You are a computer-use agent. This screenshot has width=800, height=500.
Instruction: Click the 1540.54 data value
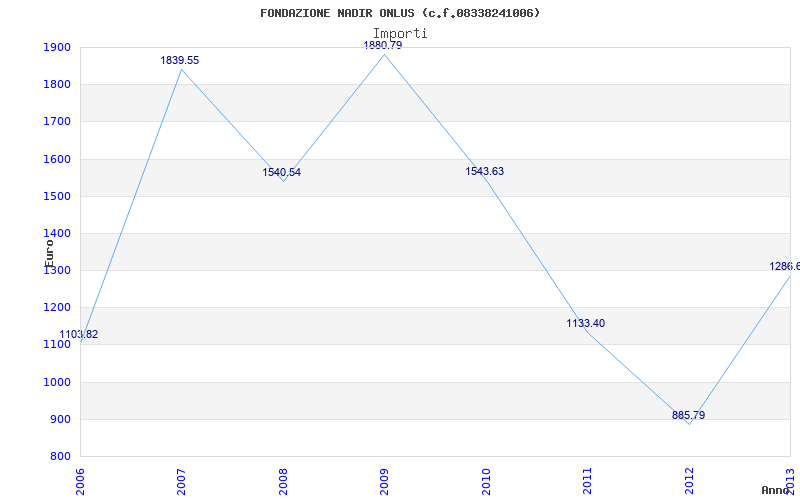click(x=282, y=172)
